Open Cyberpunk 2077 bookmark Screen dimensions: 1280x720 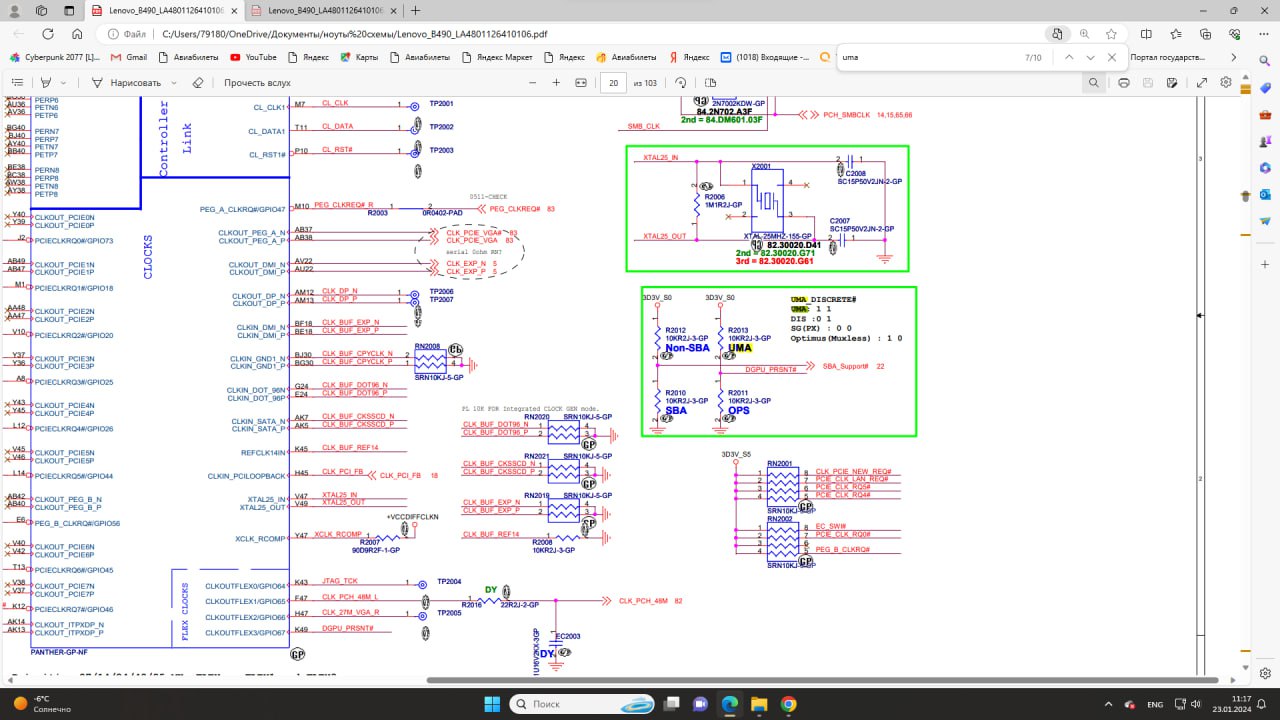[54, 57]
